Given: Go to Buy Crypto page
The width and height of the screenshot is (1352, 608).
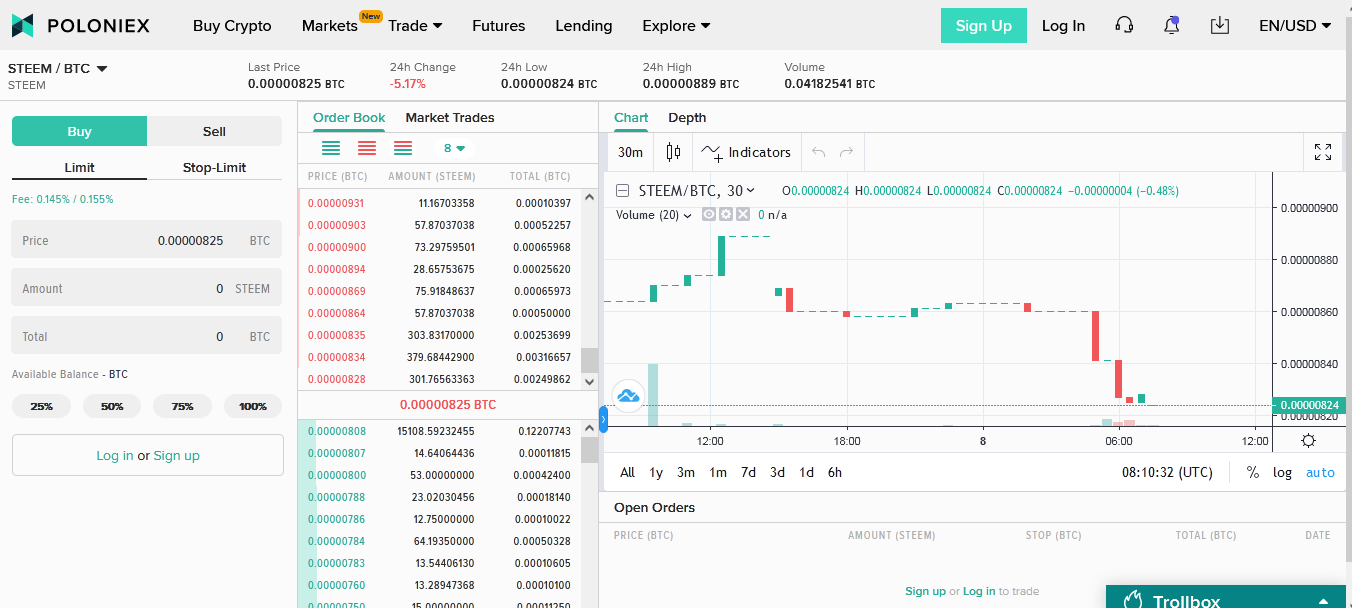Looking at the screenshot, I should point(232,26).
